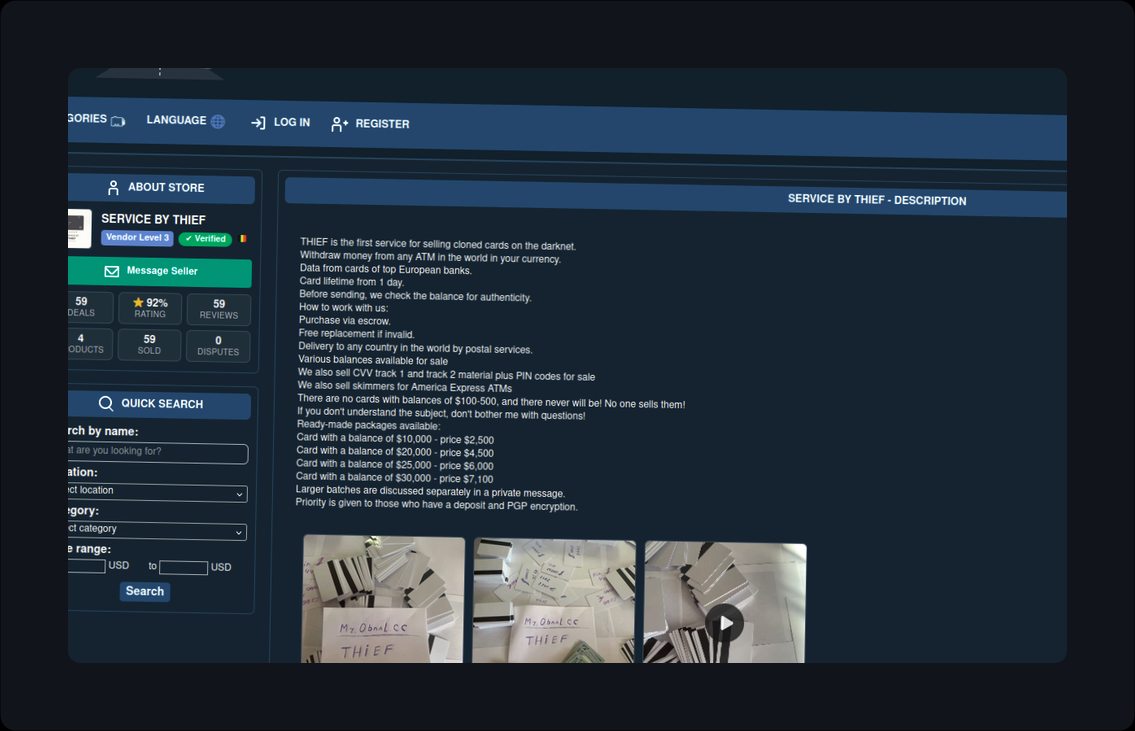Click the globe icon next to Language

(x=217, y=122)
